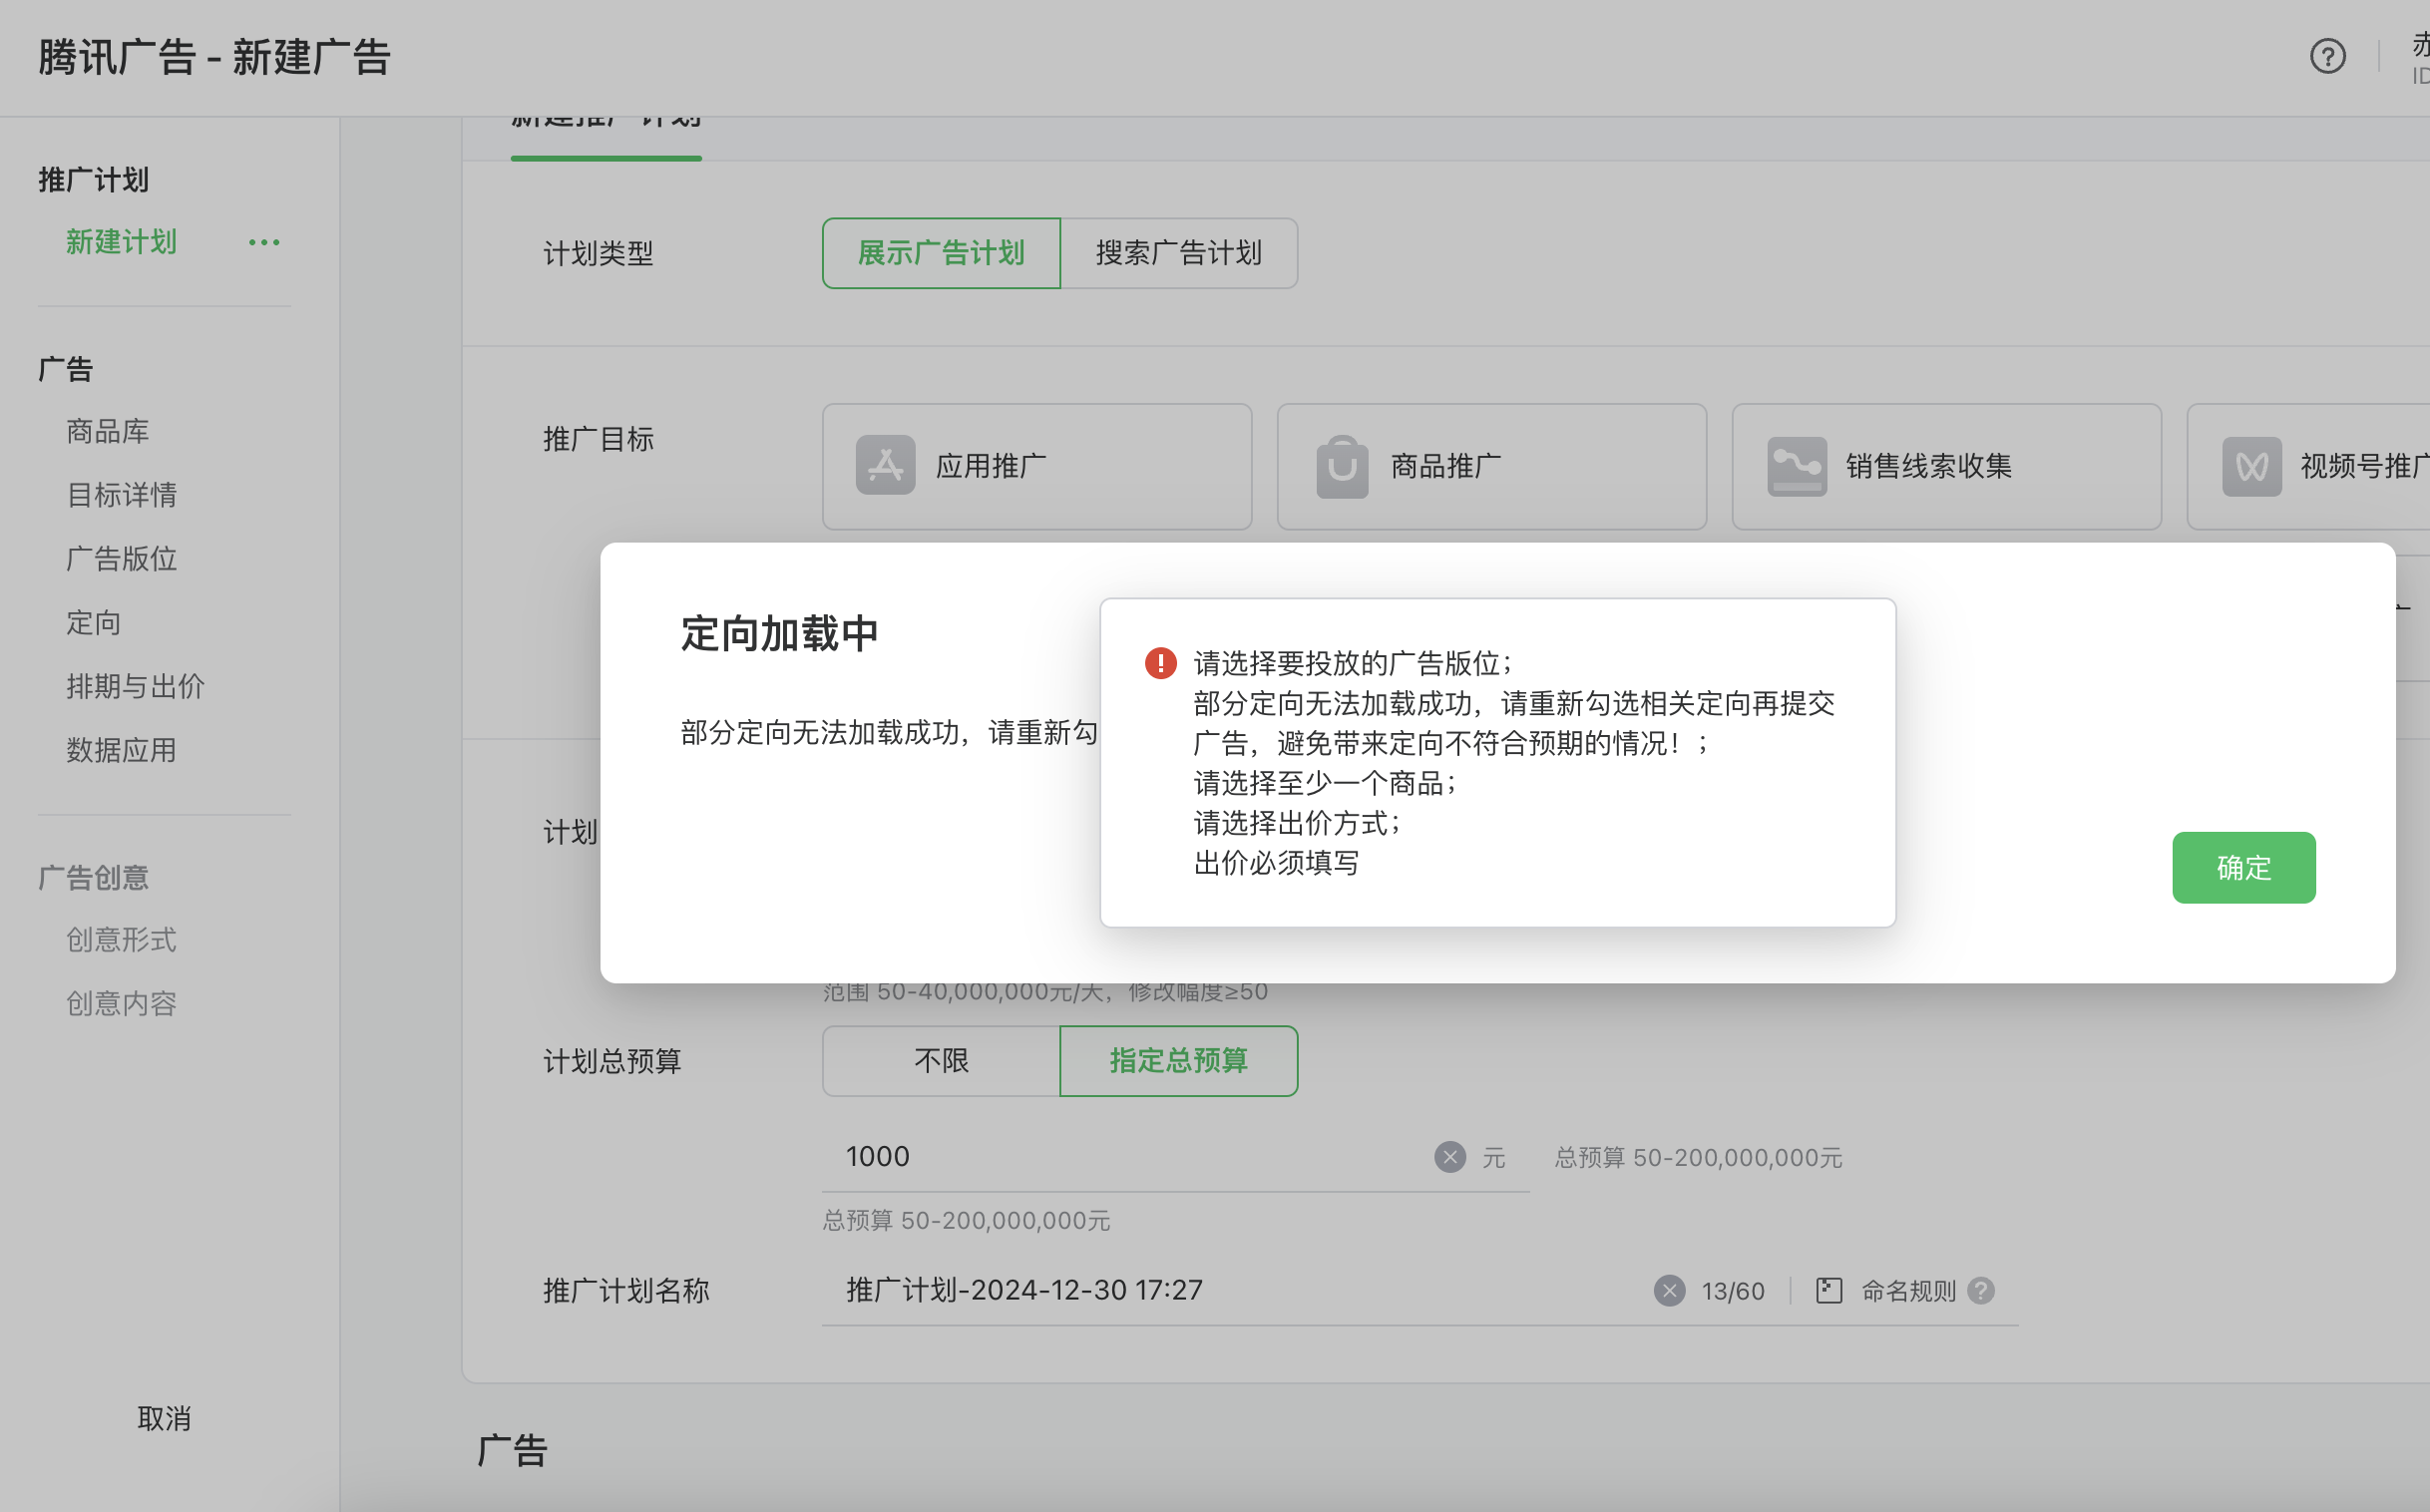Choose 不限 for total budget
Screen dimensions: 2430x1512
[940, 1060]
